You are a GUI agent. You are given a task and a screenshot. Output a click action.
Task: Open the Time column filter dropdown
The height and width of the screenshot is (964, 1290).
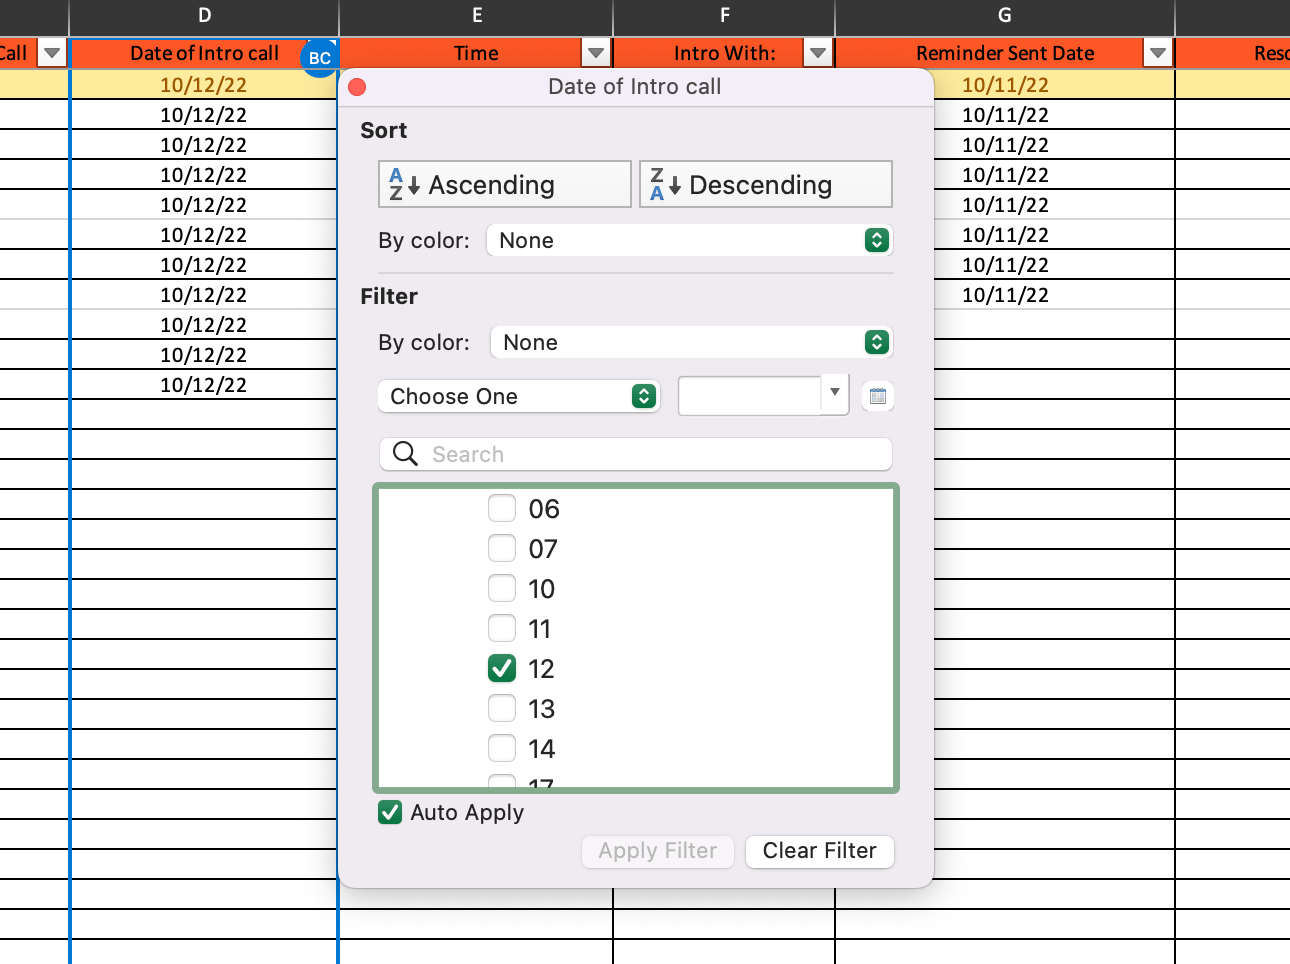[596, 53]
